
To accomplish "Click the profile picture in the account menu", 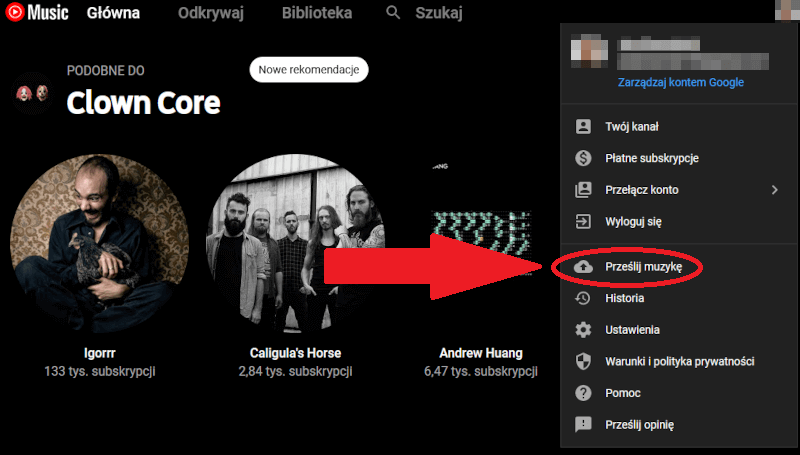I will pyautogui.click(x=589, y=51).
